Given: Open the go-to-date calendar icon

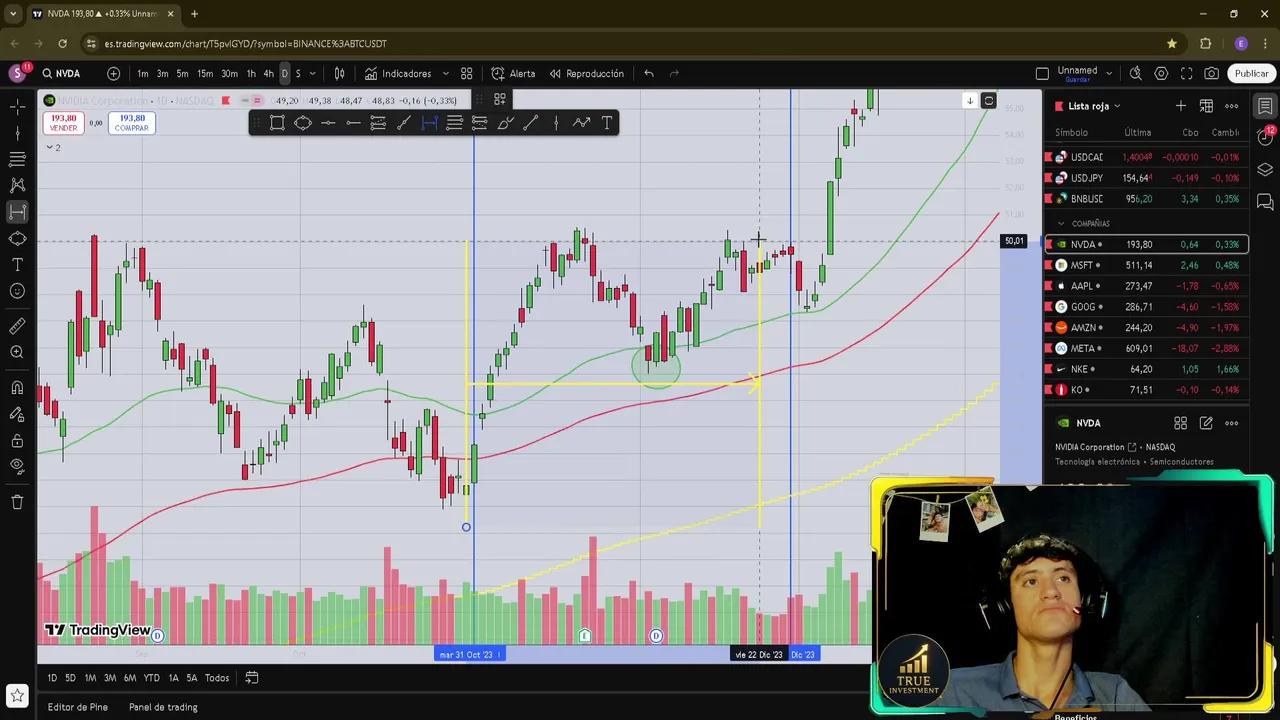Looking at the screenshot, I should point(252,678).
